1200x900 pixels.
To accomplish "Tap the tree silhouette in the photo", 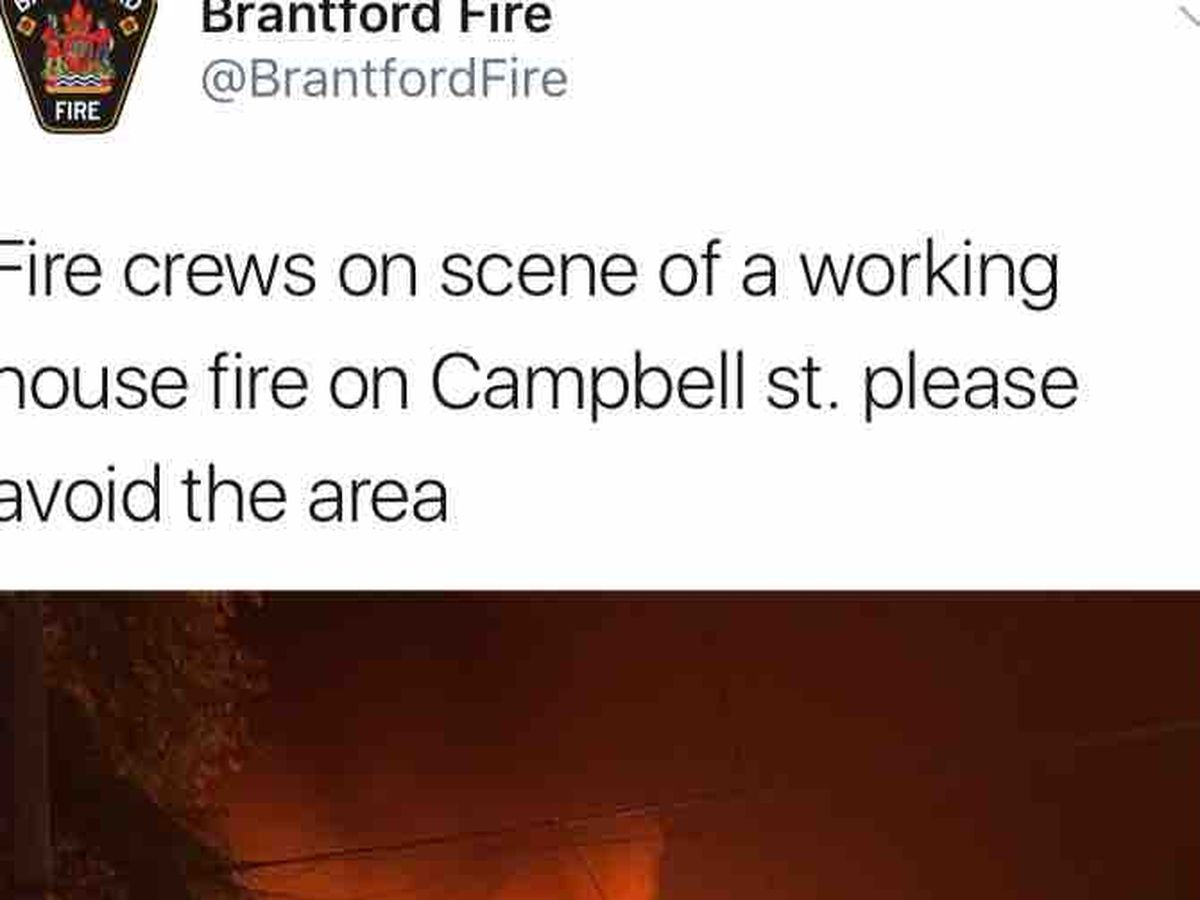I will 140,720.
